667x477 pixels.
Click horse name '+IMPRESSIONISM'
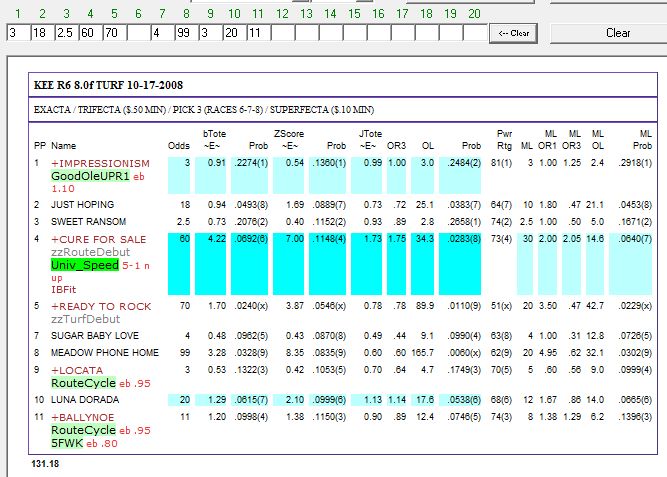100,163
